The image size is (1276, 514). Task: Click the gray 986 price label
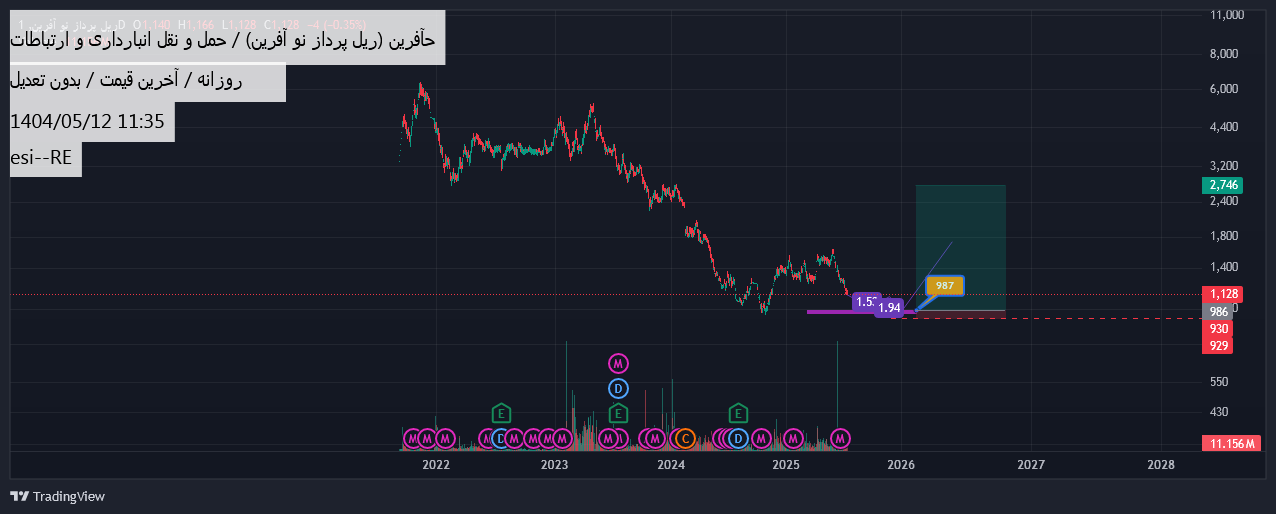tap(1218, 311)
